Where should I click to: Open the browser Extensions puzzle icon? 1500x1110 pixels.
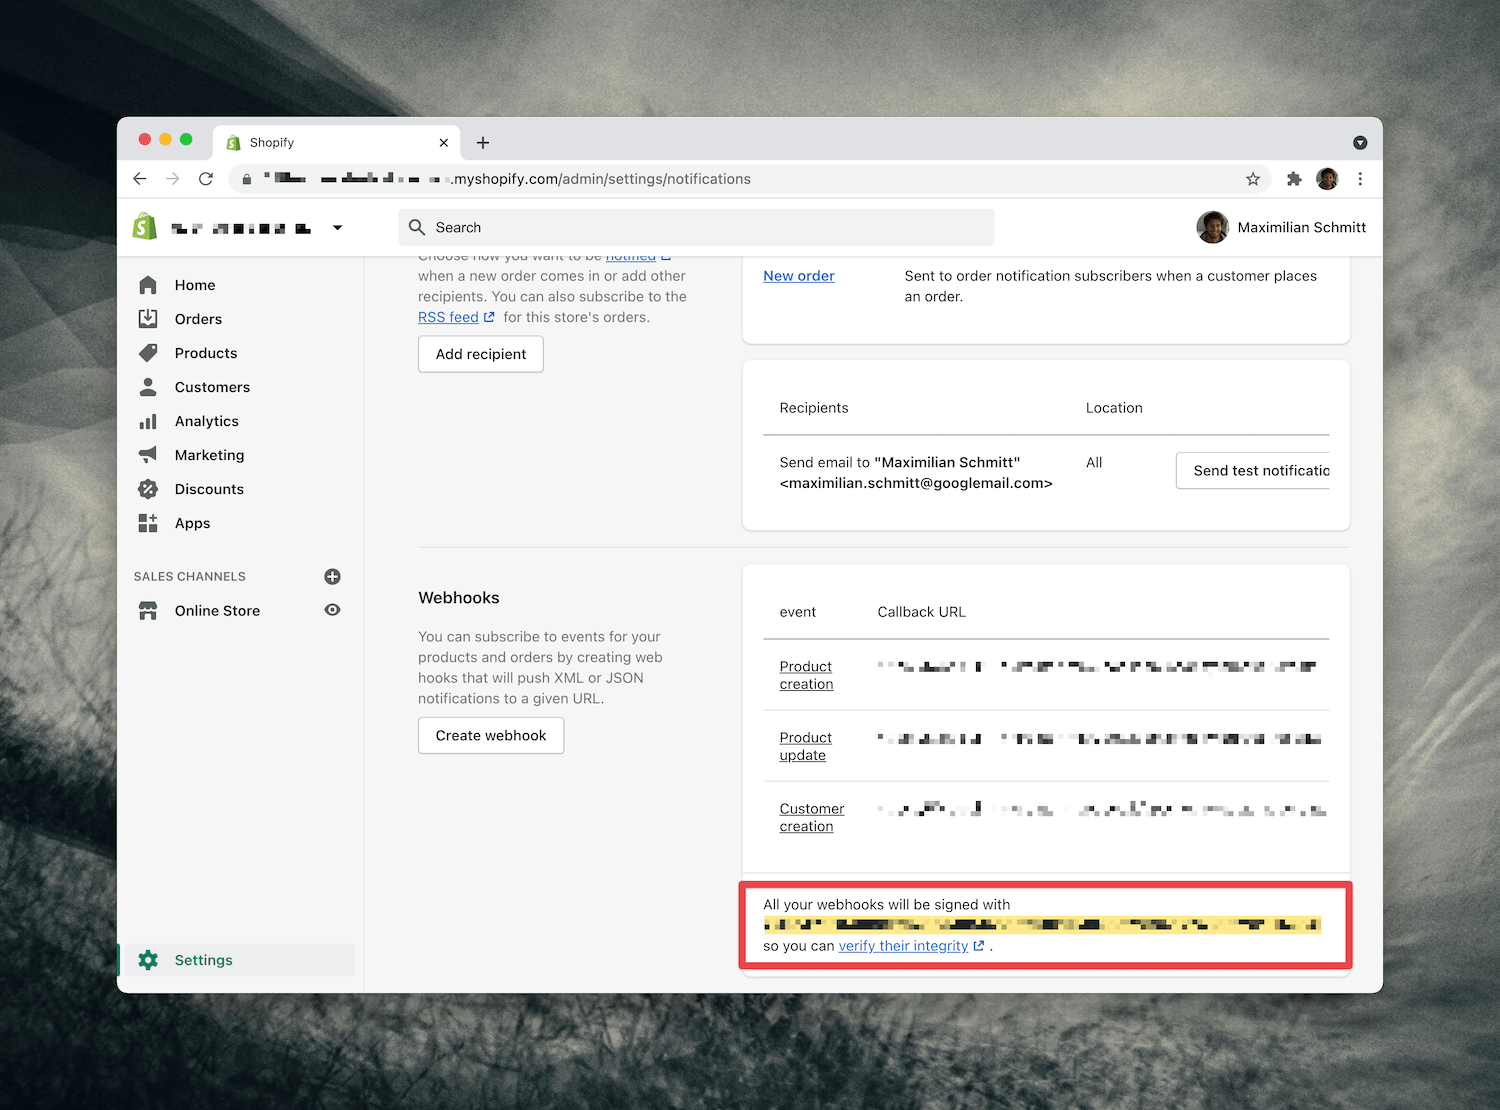[x=1294, y=179]
